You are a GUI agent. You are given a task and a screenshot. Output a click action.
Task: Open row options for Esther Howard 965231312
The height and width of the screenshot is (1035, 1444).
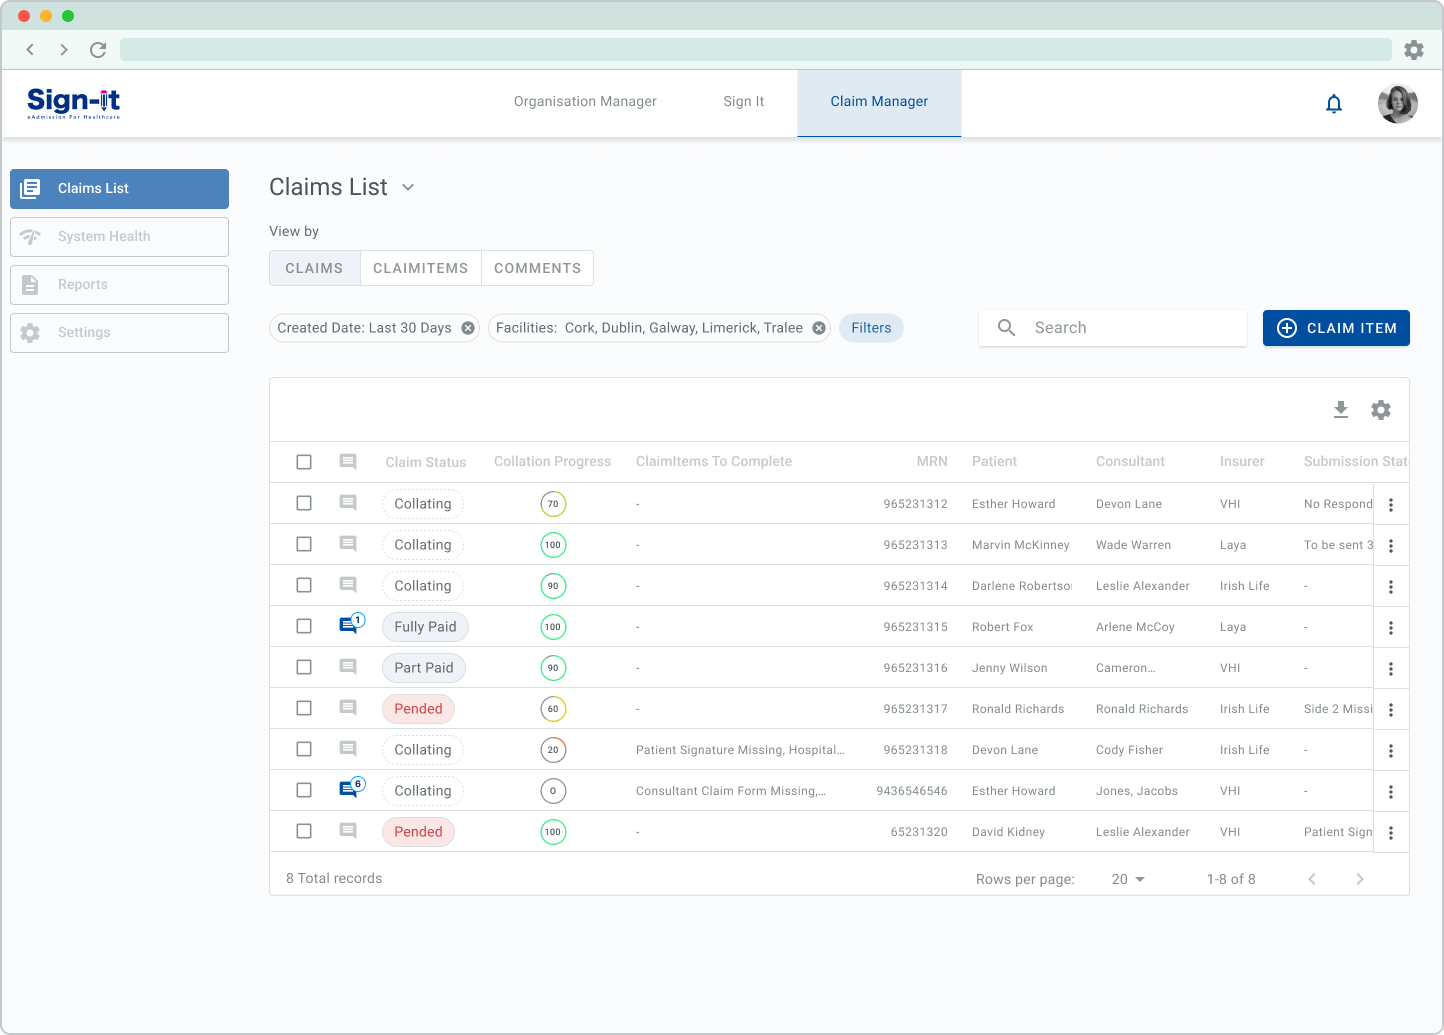[x=1390, y=505]
